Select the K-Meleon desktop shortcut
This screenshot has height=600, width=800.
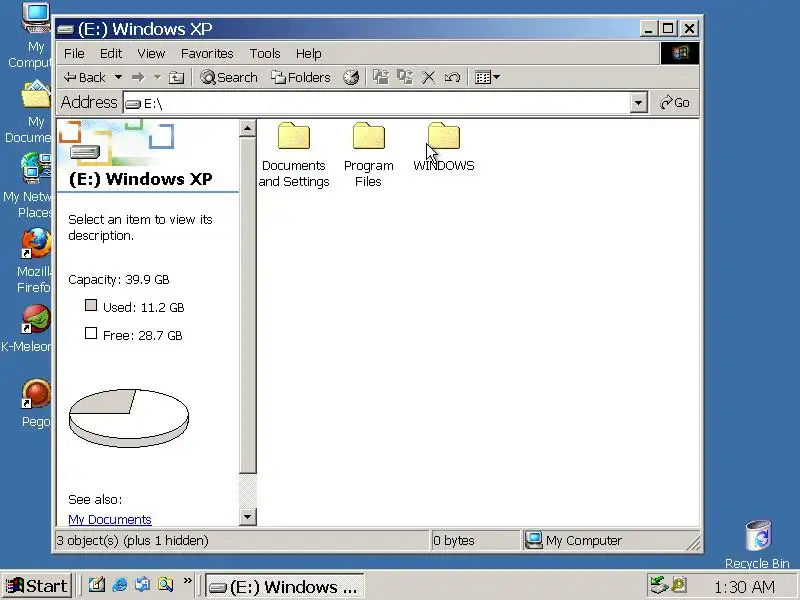(x=31, y=328)
